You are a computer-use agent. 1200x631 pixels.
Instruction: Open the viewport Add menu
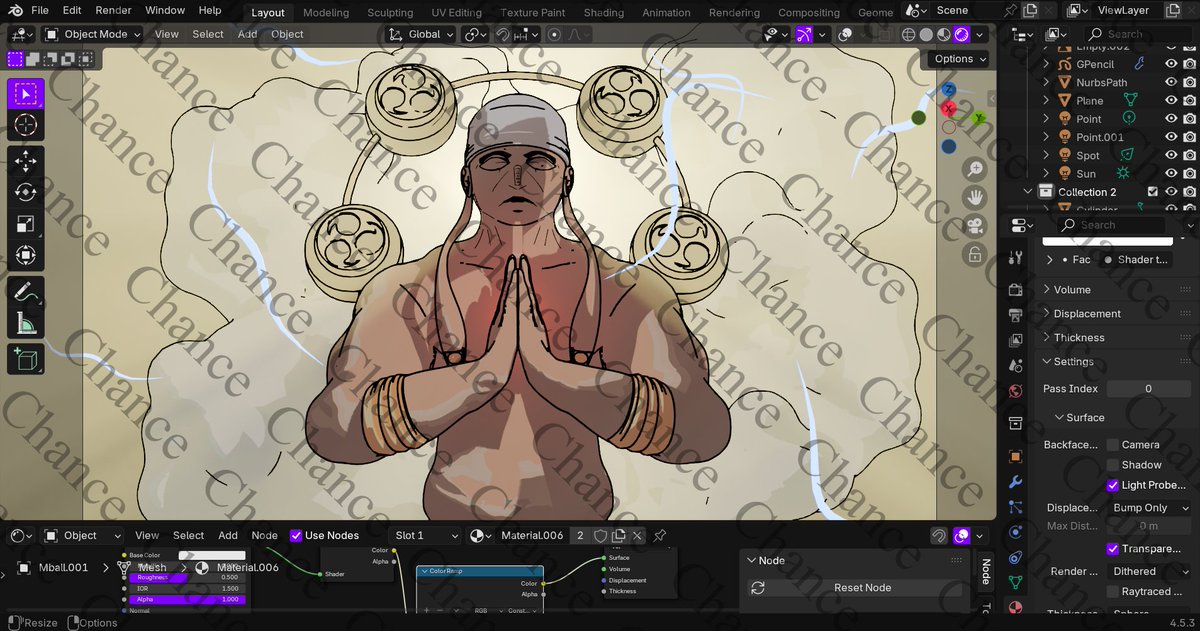tap(247, 34)
